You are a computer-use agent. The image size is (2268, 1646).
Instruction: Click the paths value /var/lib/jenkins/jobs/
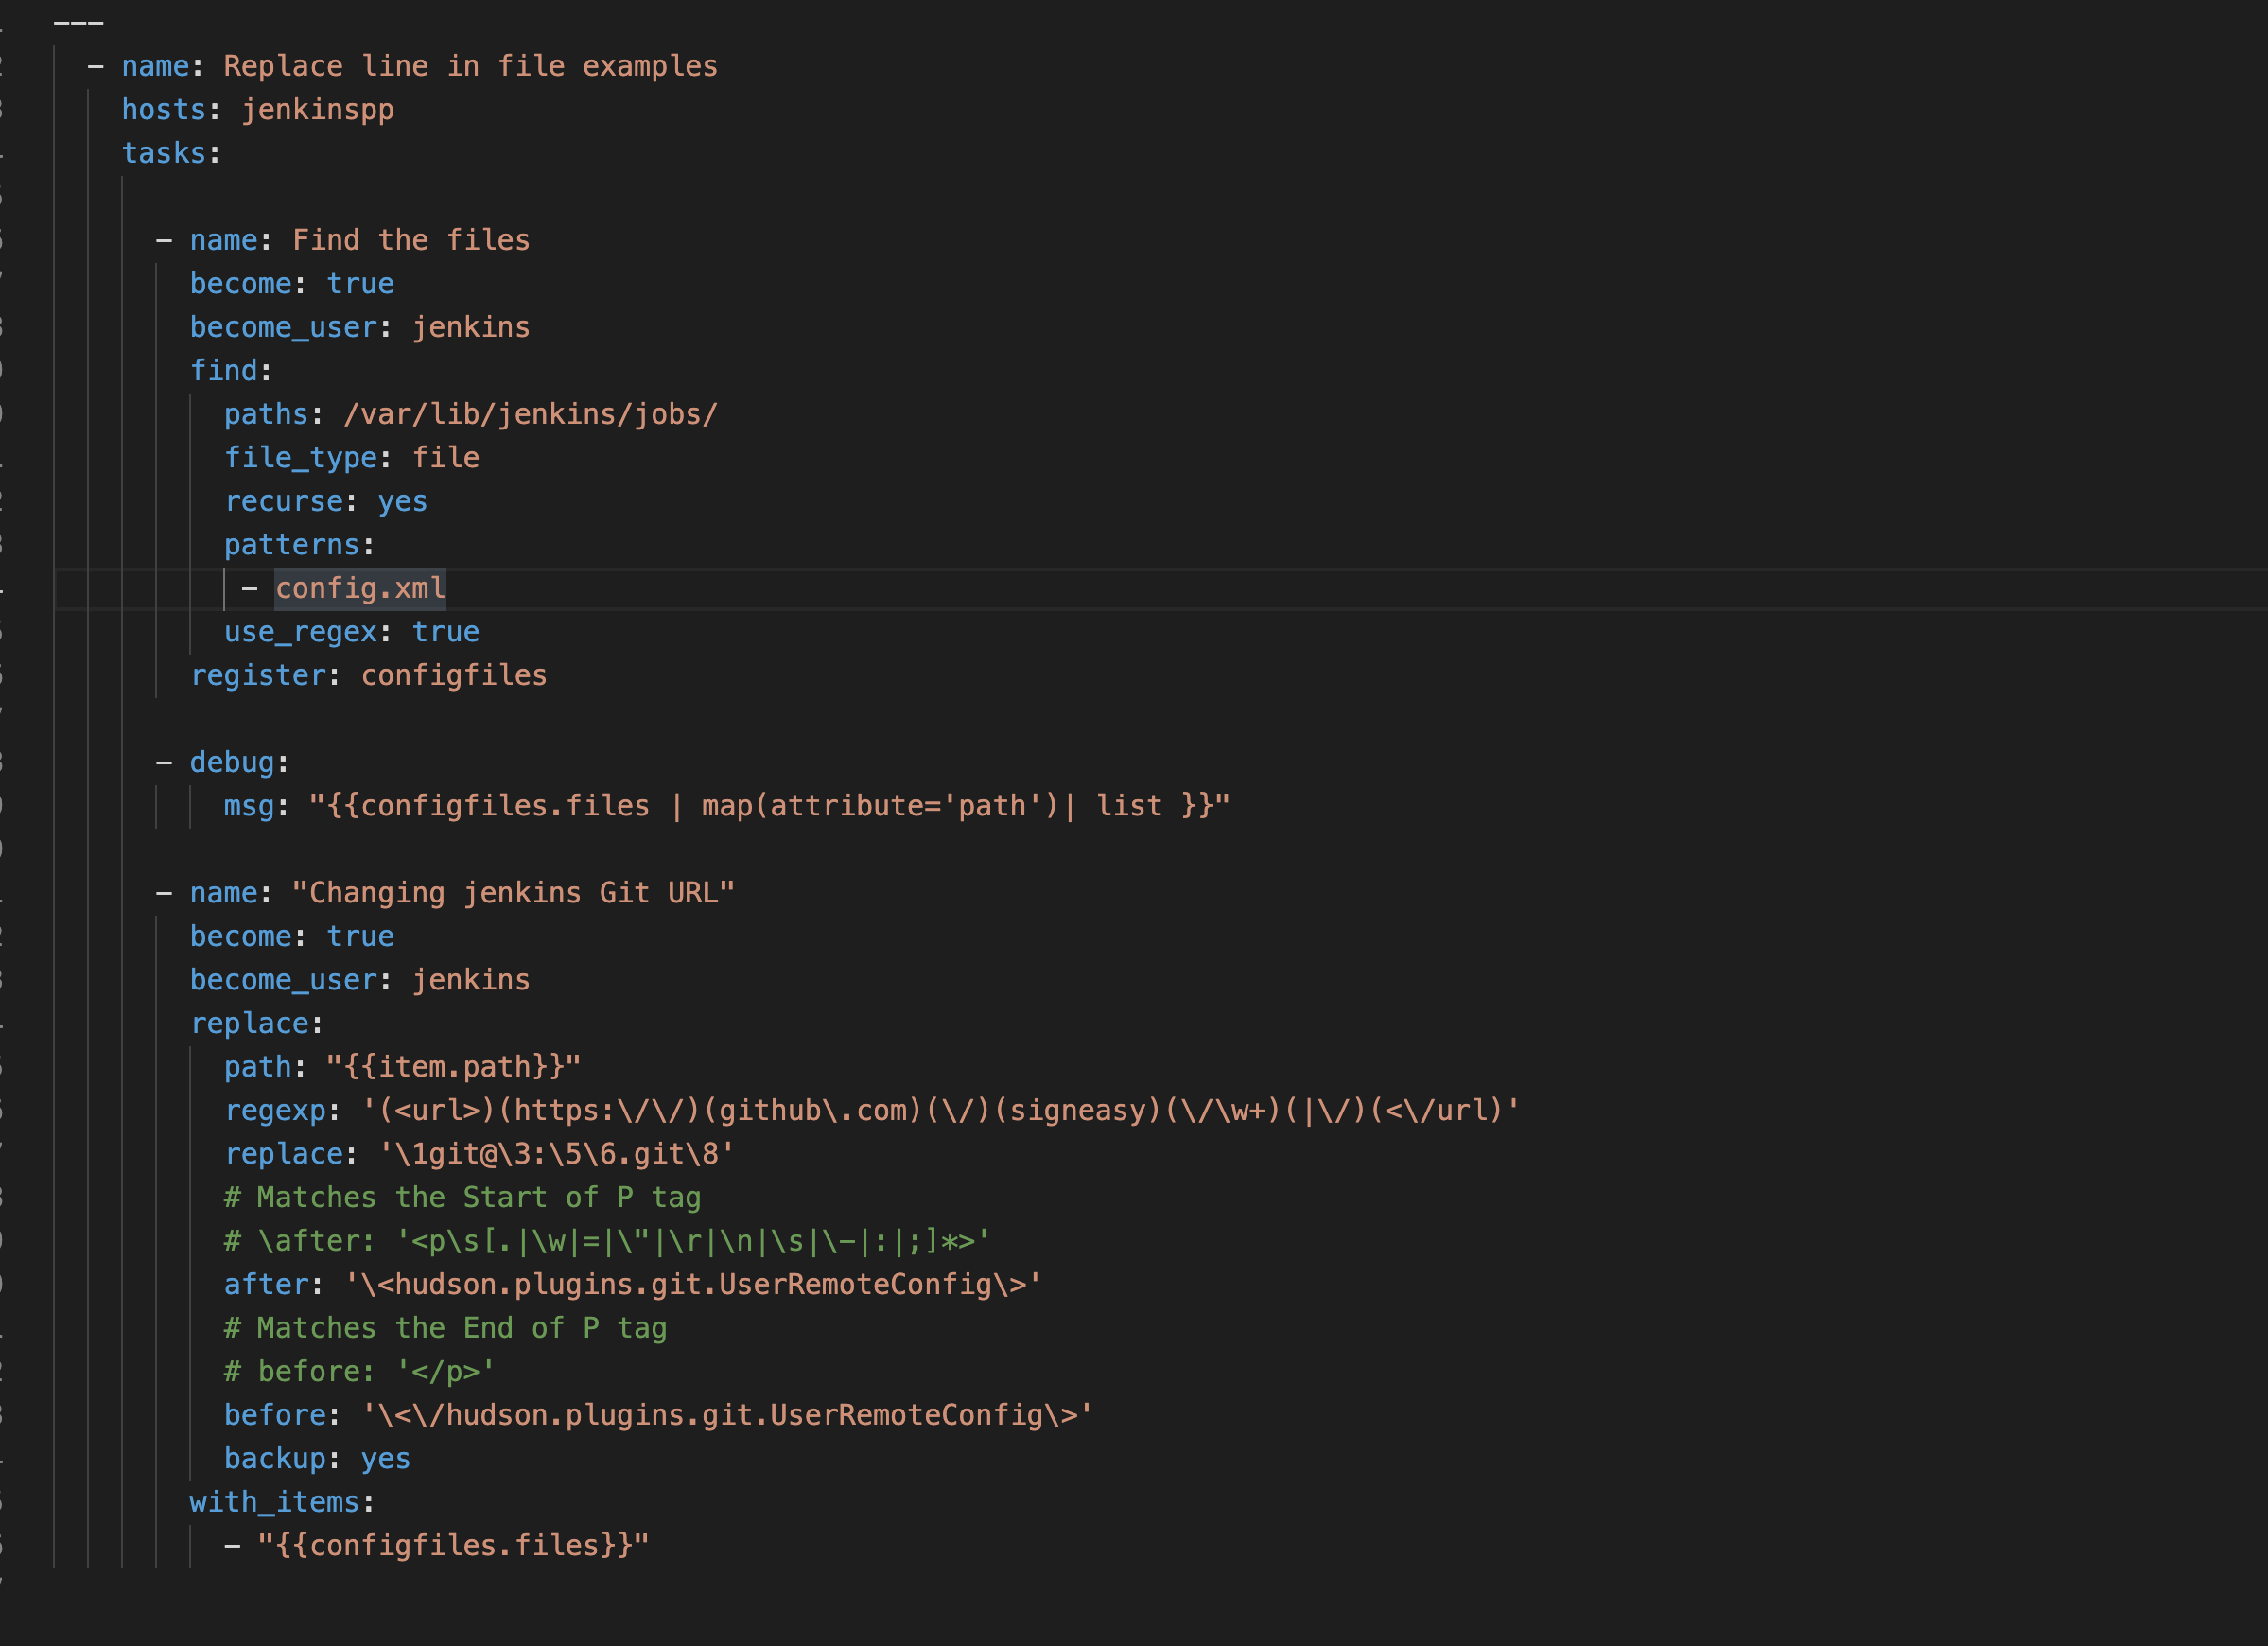click(530, 413)
